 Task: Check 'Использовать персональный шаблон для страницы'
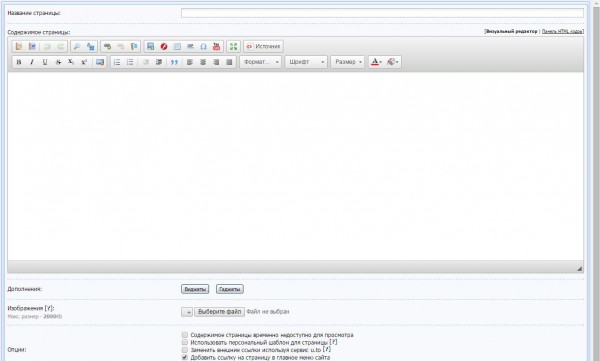pos(185,342)
